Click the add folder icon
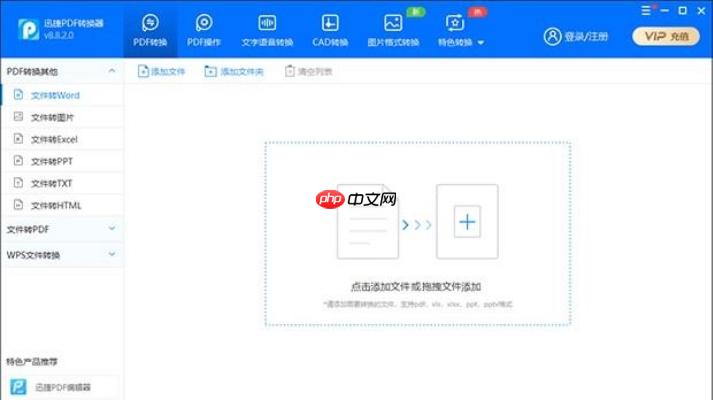The width and height of the screenshot is (713, 400). [x=210, y=71]
